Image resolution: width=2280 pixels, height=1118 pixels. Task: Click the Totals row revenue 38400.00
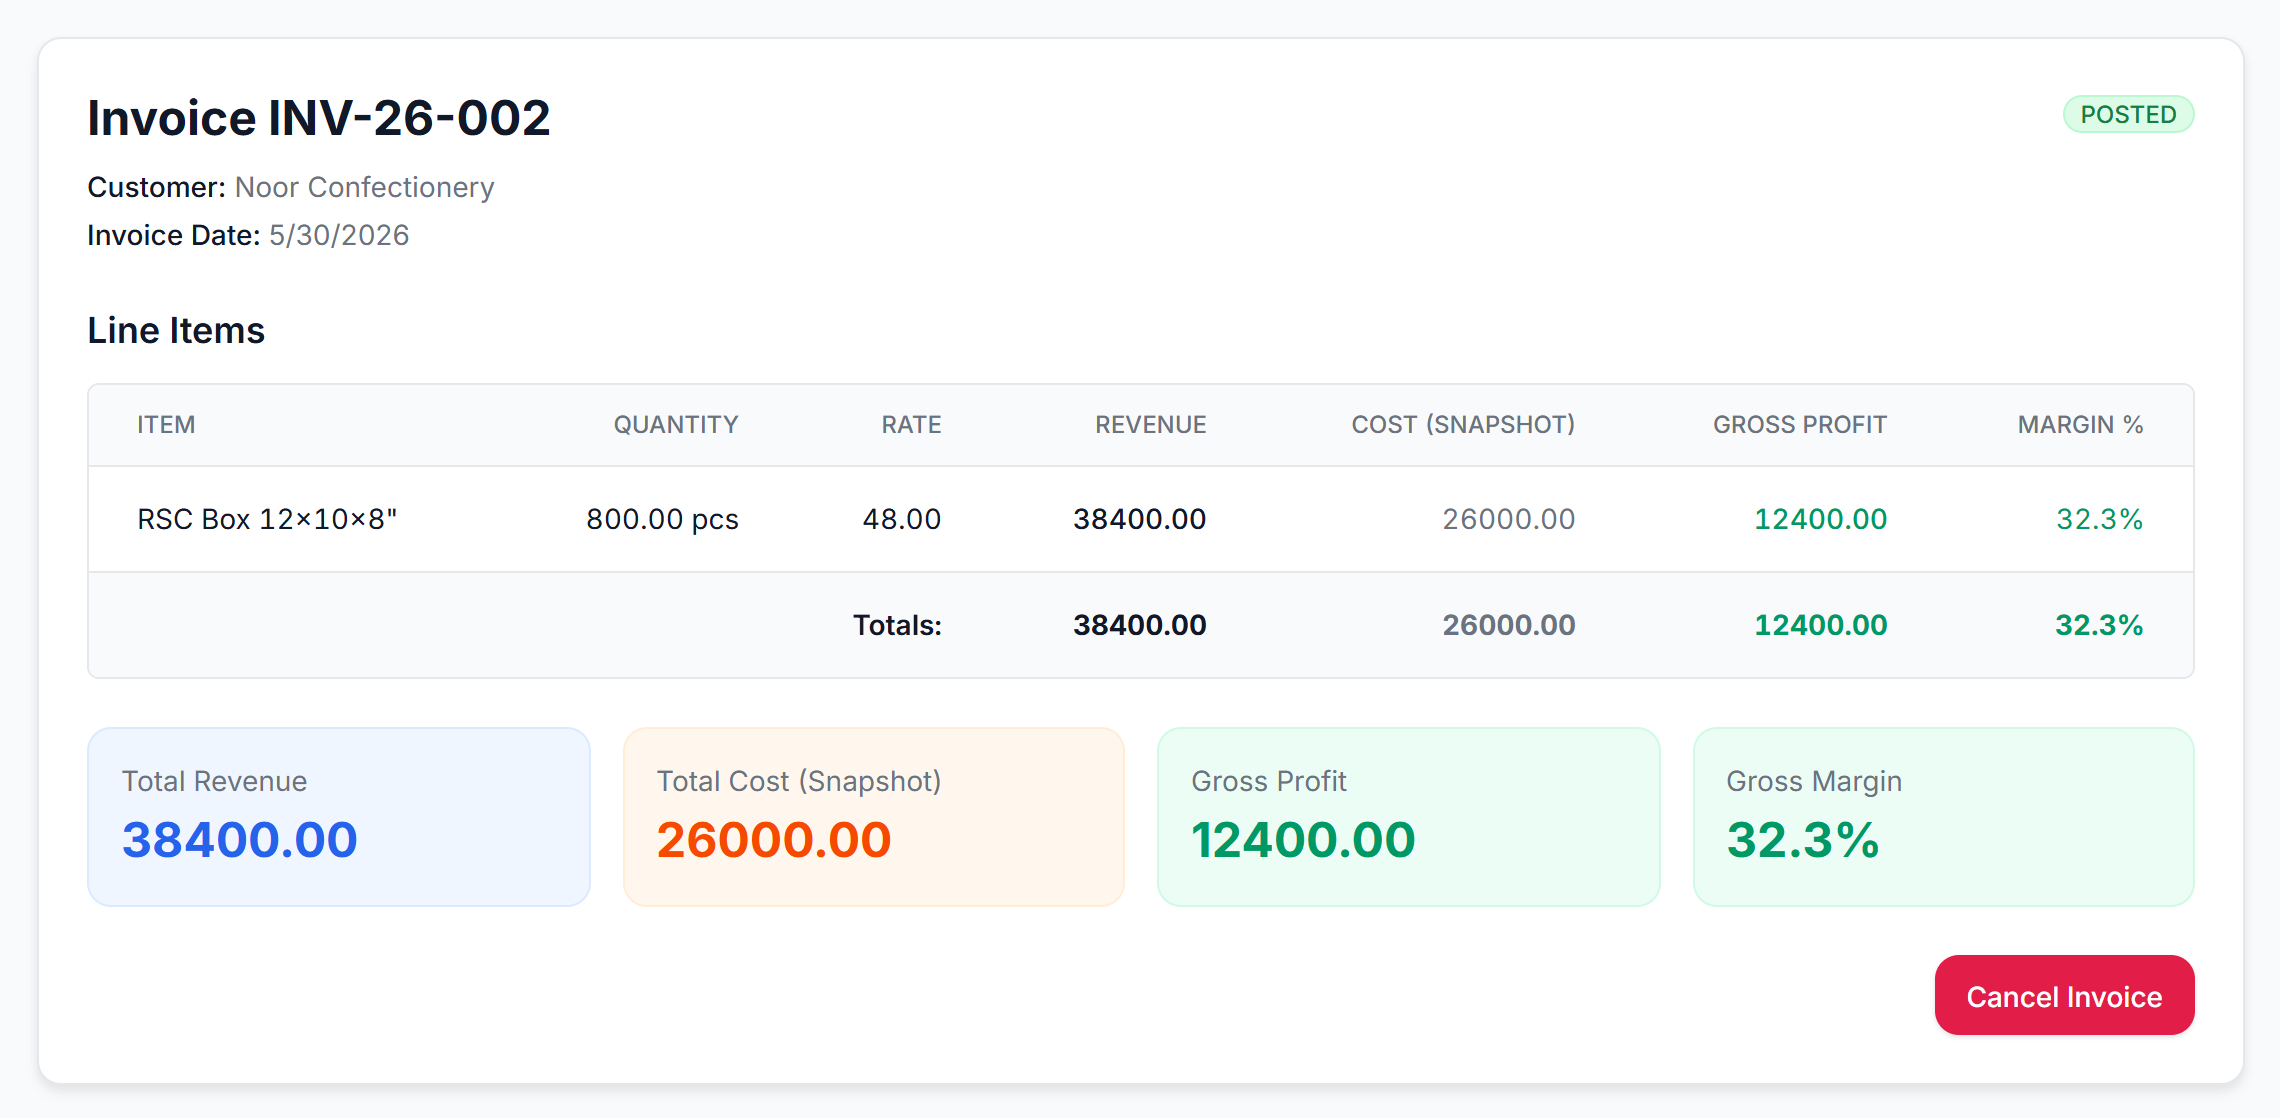click(x=1139, y=625)
